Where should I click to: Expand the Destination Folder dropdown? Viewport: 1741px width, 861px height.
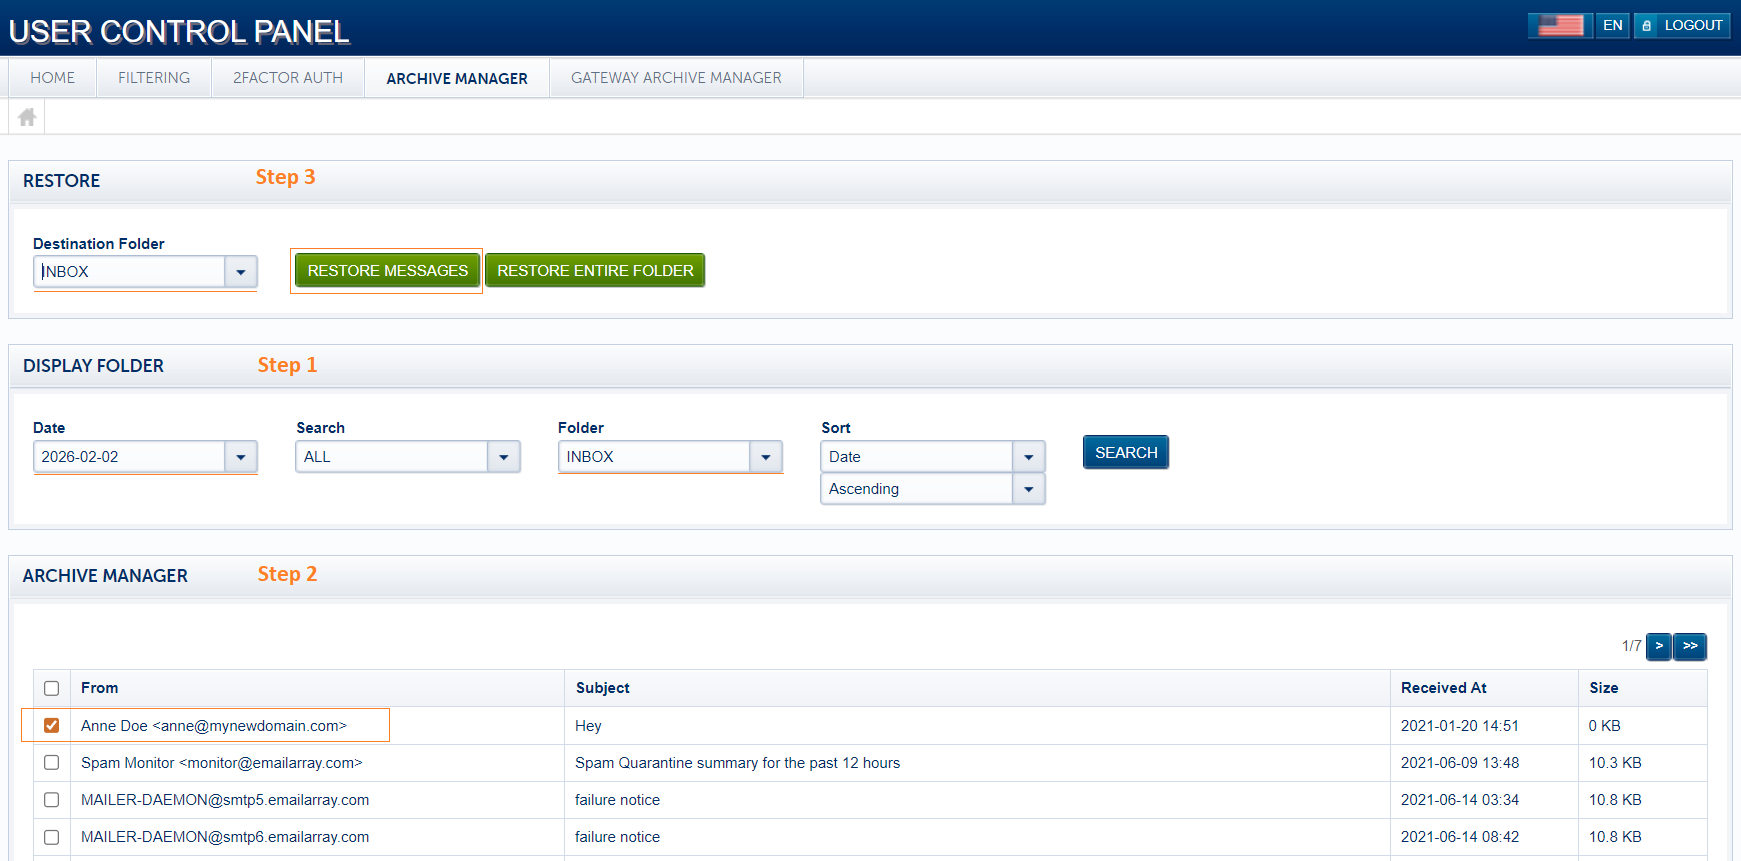pos(240,272)
